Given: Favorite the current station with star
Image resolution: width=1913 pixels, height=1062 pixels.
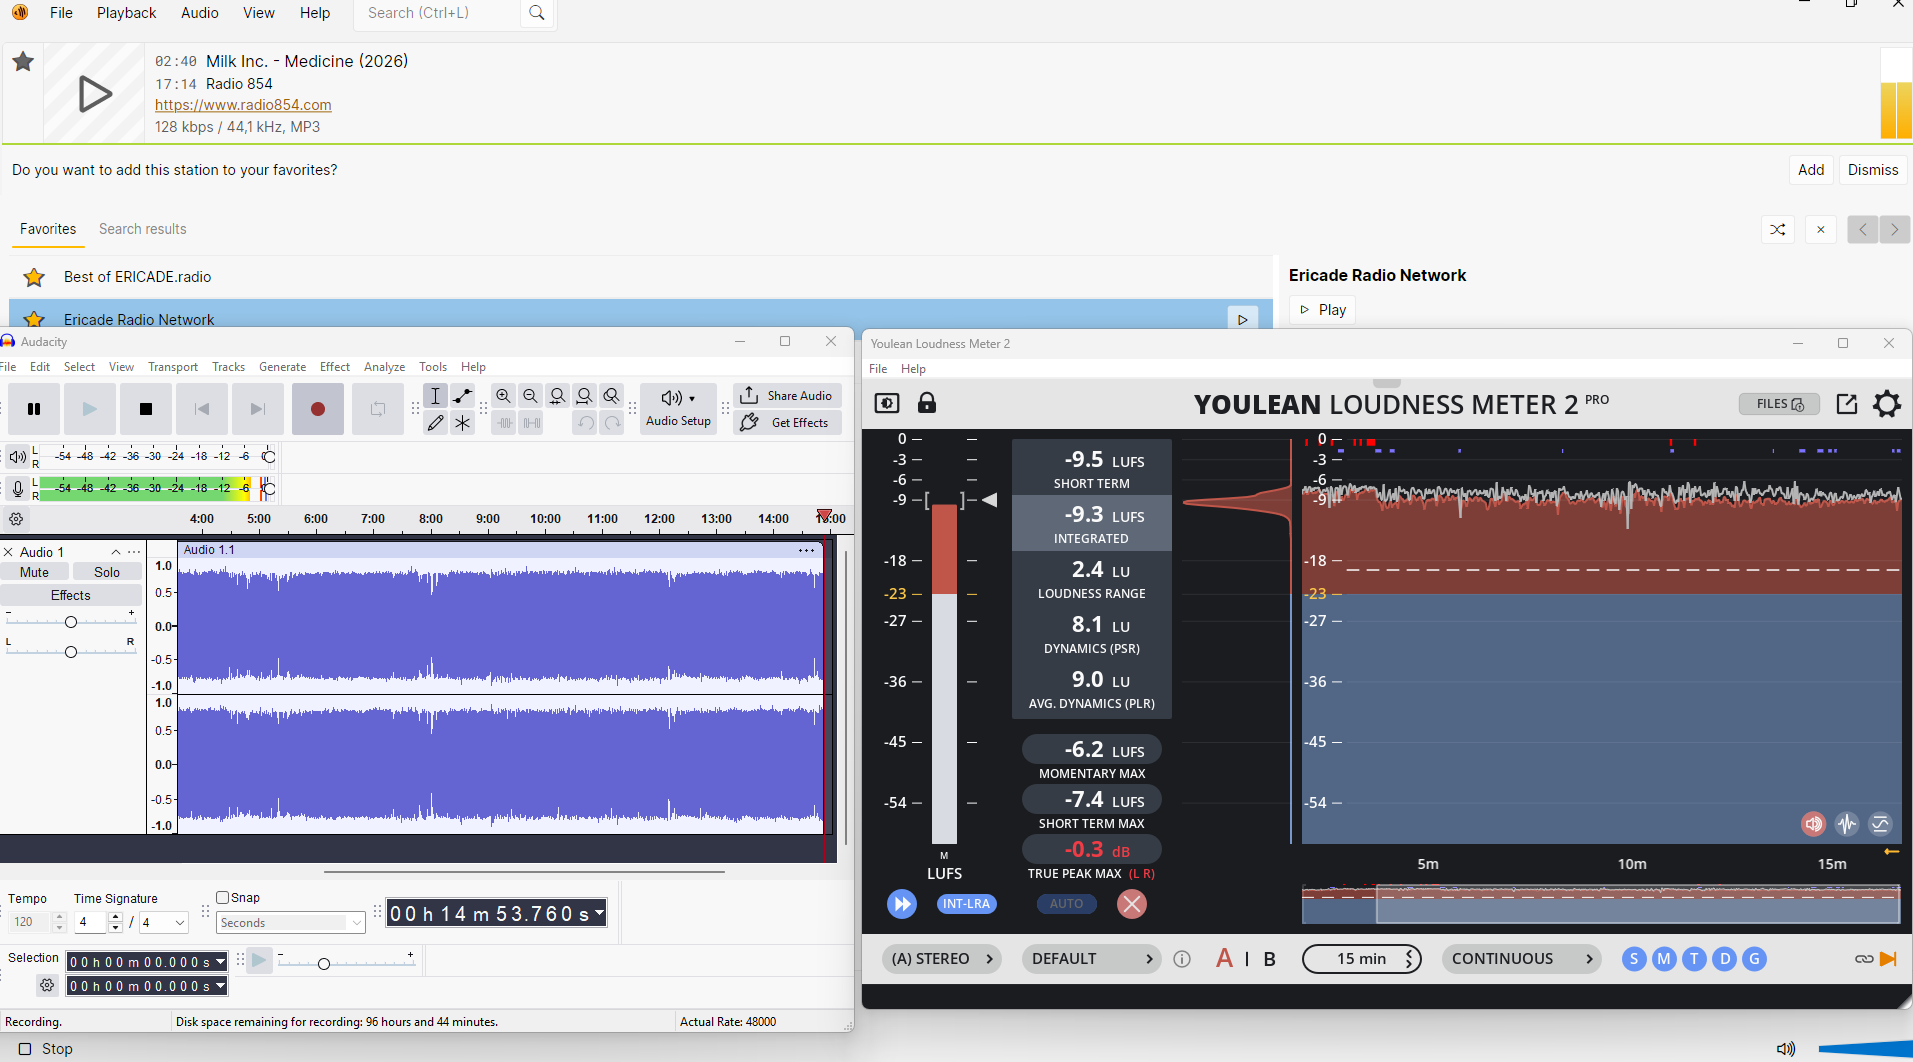Looking at the screenshot, I should pos(23,62).
